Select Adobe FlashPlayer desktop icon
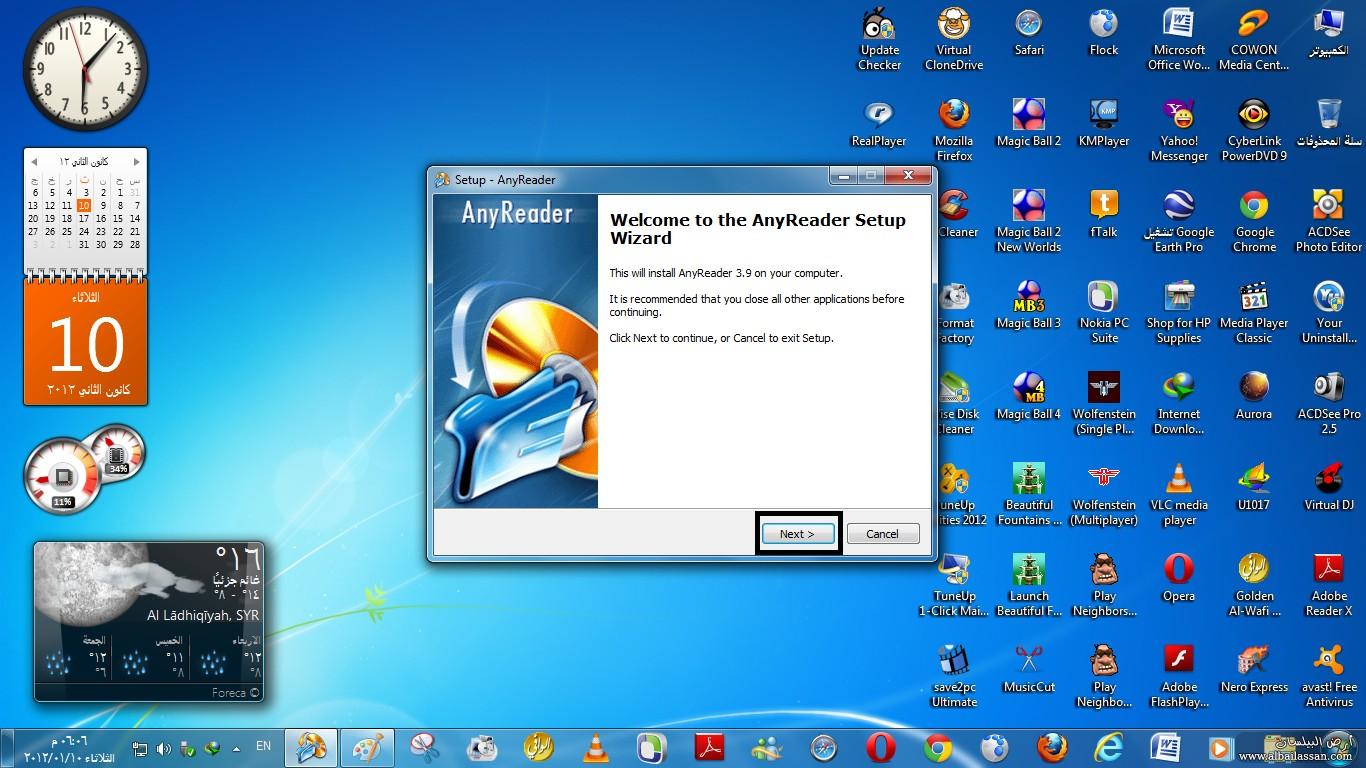 (1179, 677)
